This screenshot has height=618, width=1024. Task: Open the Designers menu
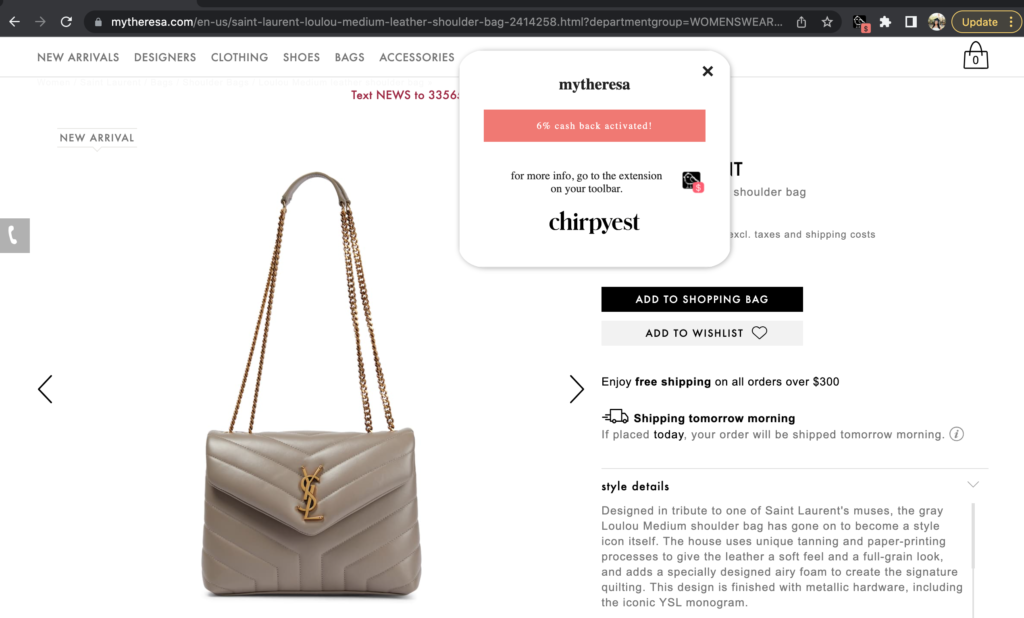(165, 57)
